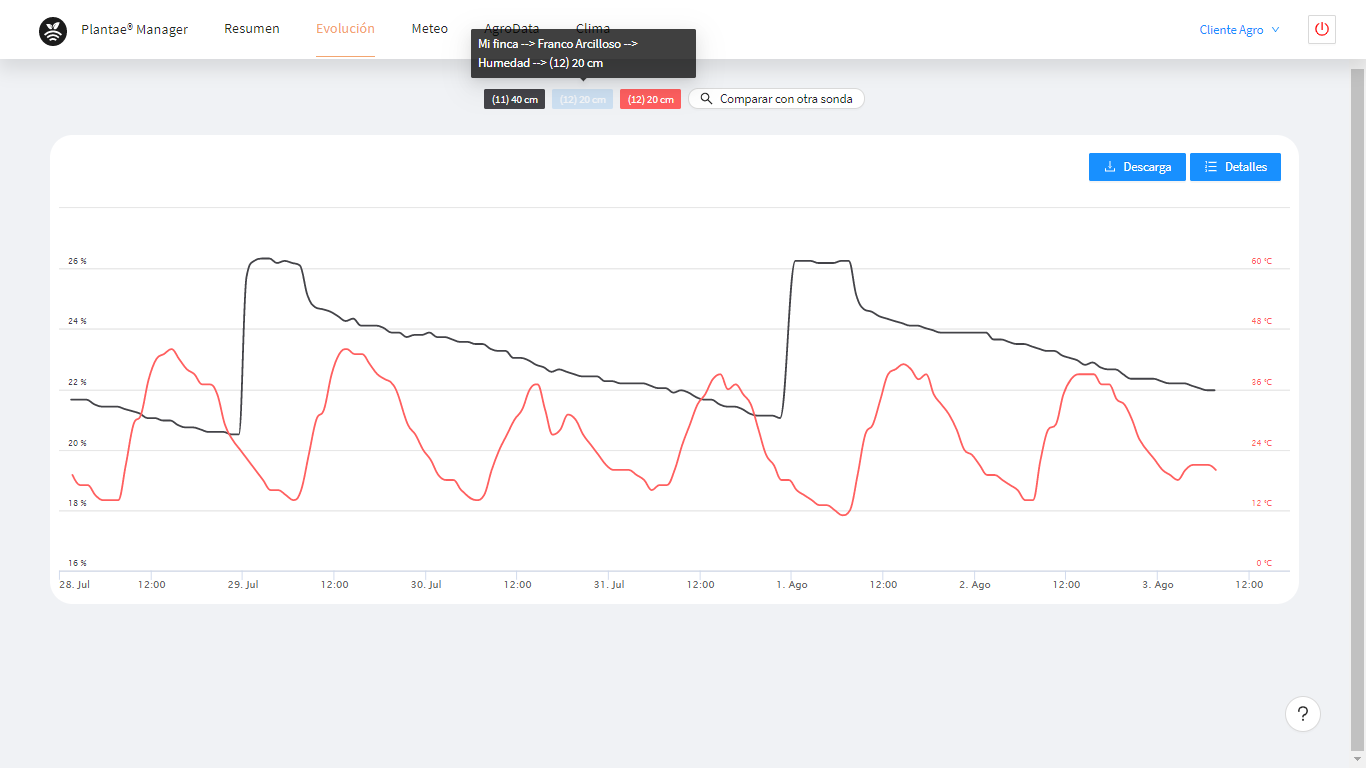The width and height of the screenshot is (1366, 768).
Task: Click the 18 % axis label
Action: (x=77, y=503)
